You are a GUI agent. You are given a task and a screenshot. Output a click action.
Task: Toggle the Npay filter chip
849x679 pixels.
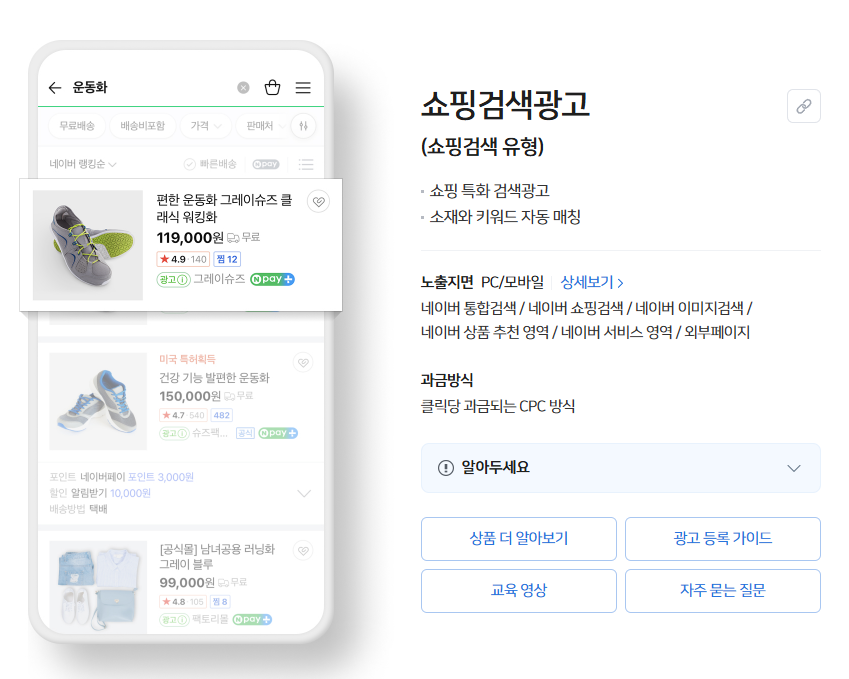tap(266, 164)
